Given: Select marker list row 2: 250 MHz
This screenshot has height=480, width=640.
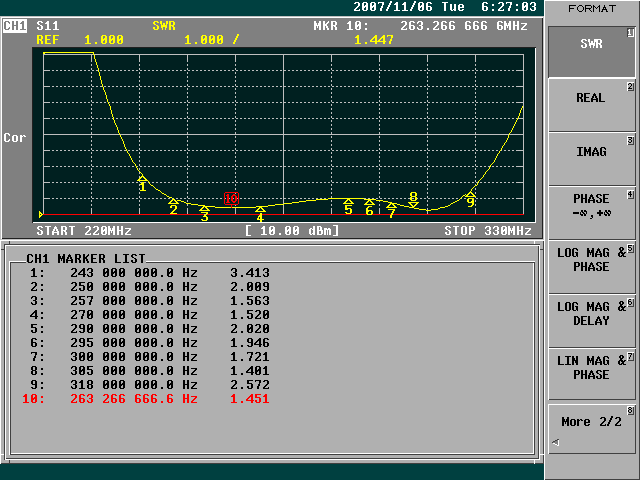Looking at the screenshot, I should pos(149,287).
